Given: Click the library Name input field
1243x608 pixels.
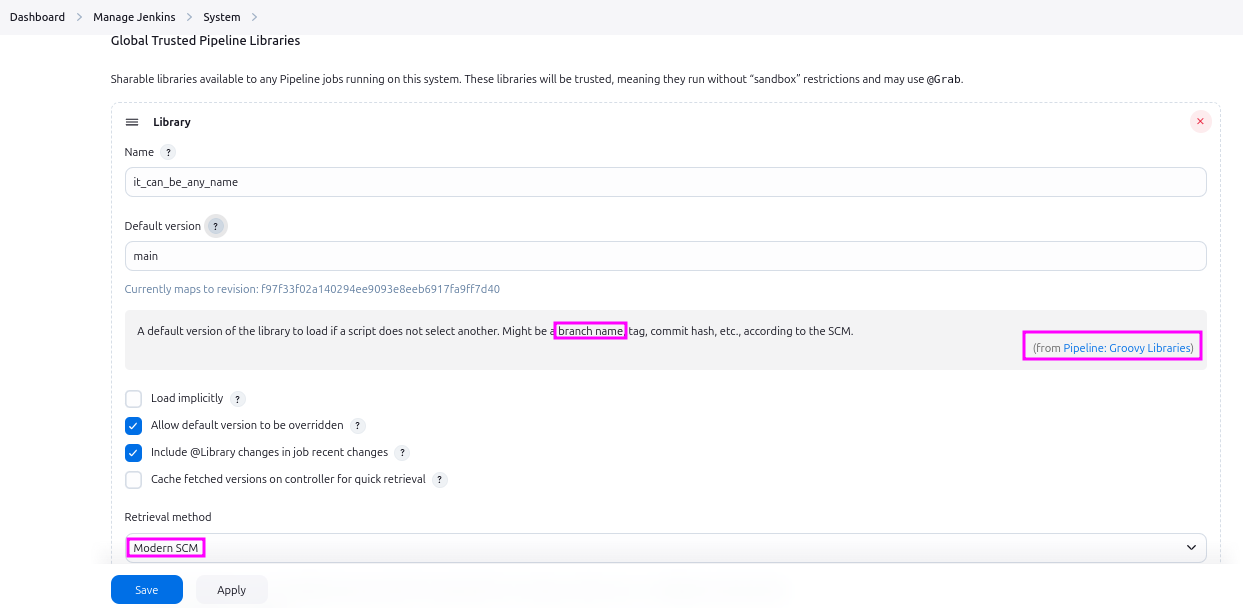Looking at the screenshot, I should (665, 182).
